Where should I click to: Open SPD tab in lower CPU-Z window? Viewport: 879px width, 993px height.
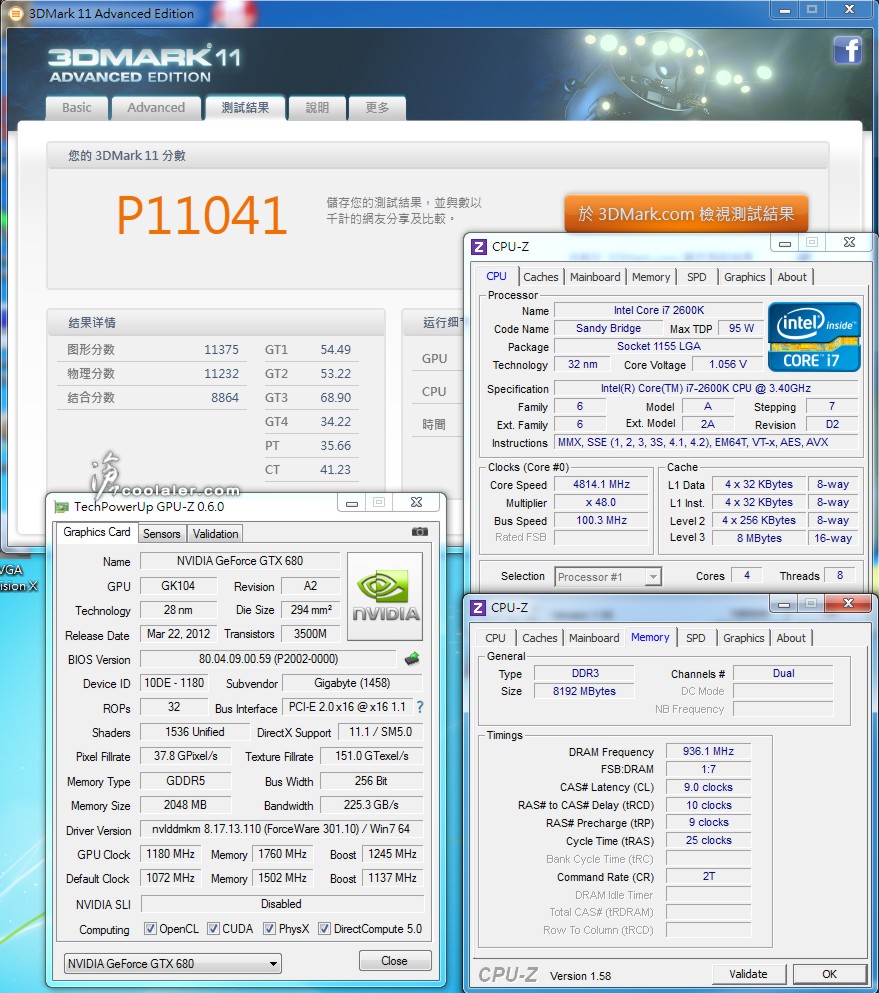pyautogui.click(x=695, y=638)
